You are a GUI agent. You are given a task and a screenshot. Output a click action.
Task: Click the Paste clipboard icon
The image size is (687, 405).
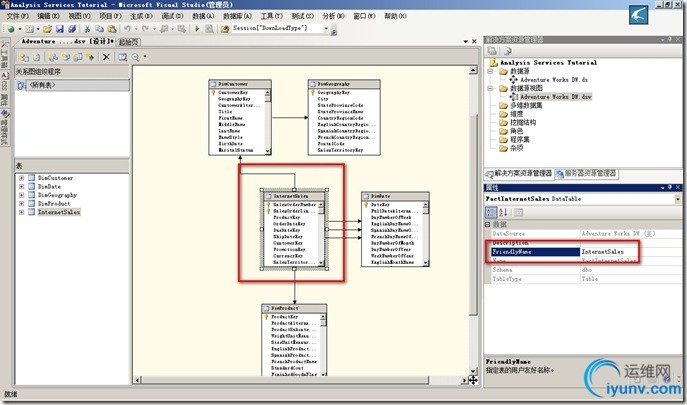point(112,29)
